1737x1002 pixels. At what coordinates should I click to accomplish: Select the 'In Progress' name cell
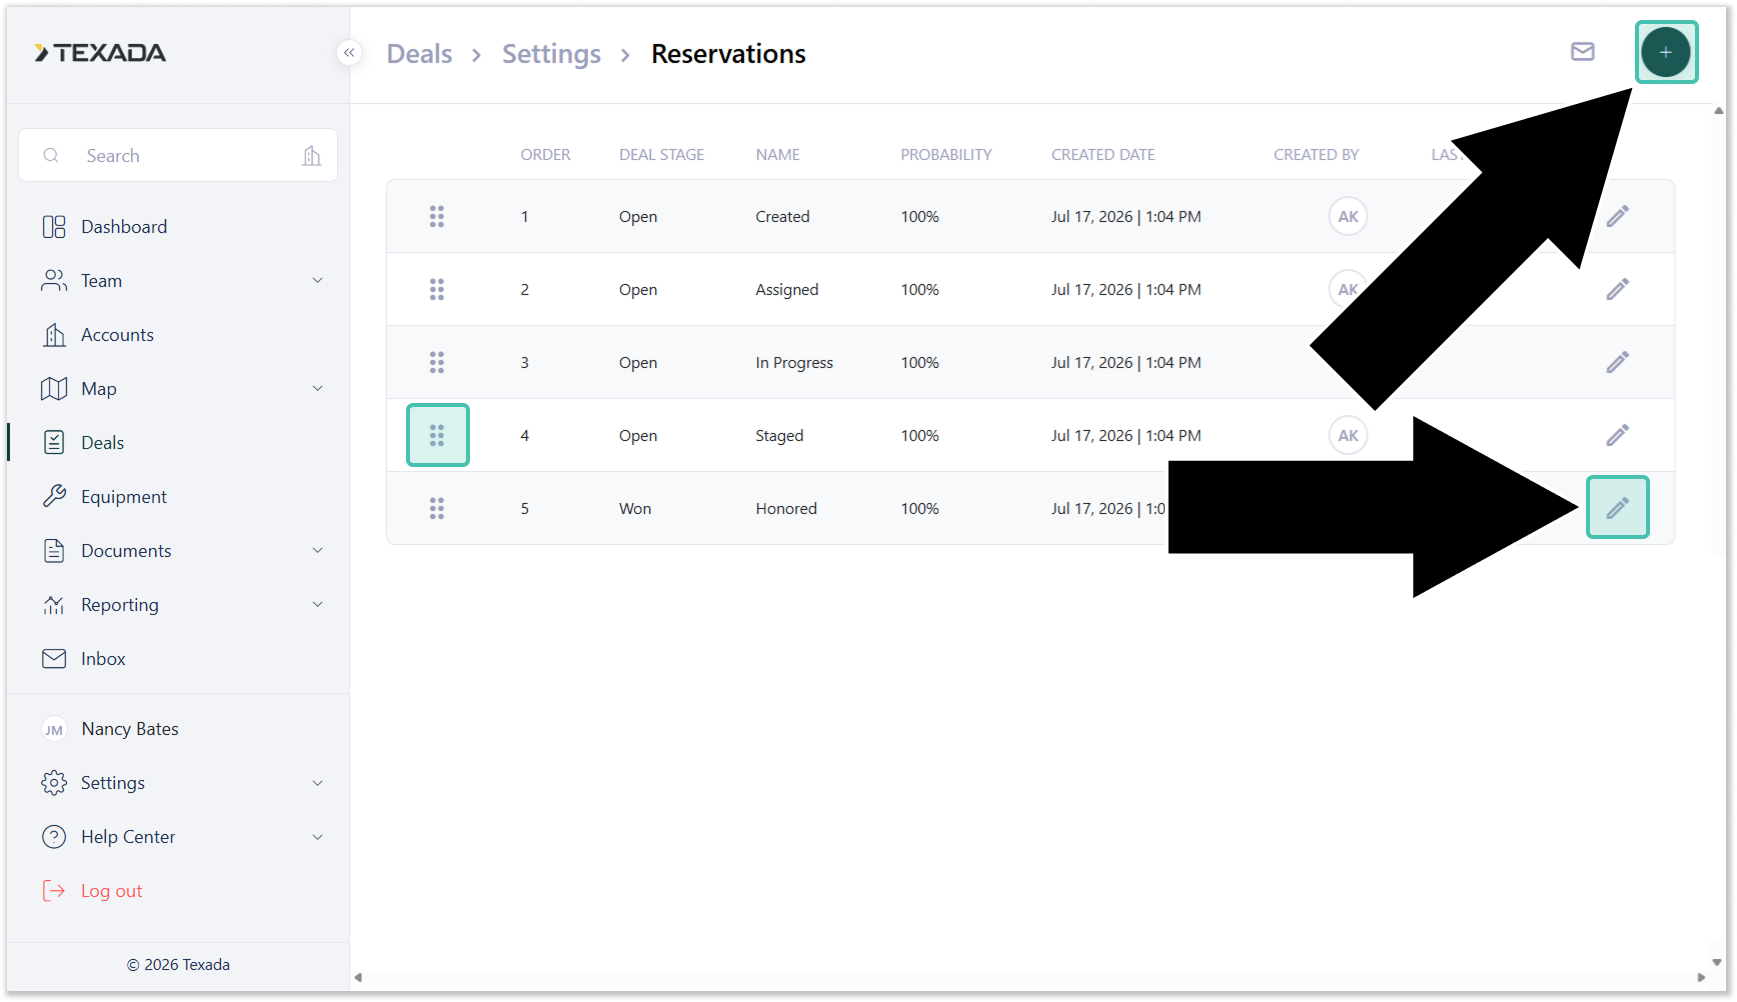794,363
